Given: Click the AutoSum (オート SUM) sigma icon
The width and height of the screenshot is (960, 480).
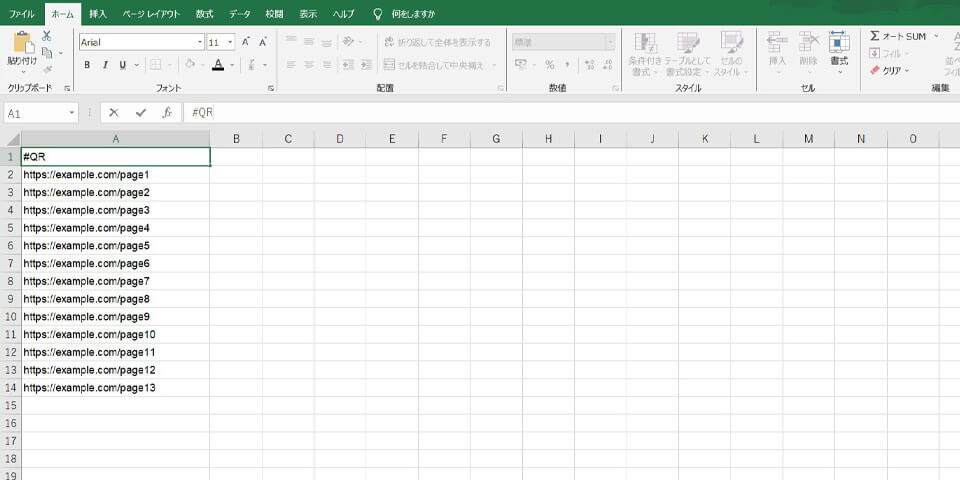Looking at the screenshot, I should (875, 36).
